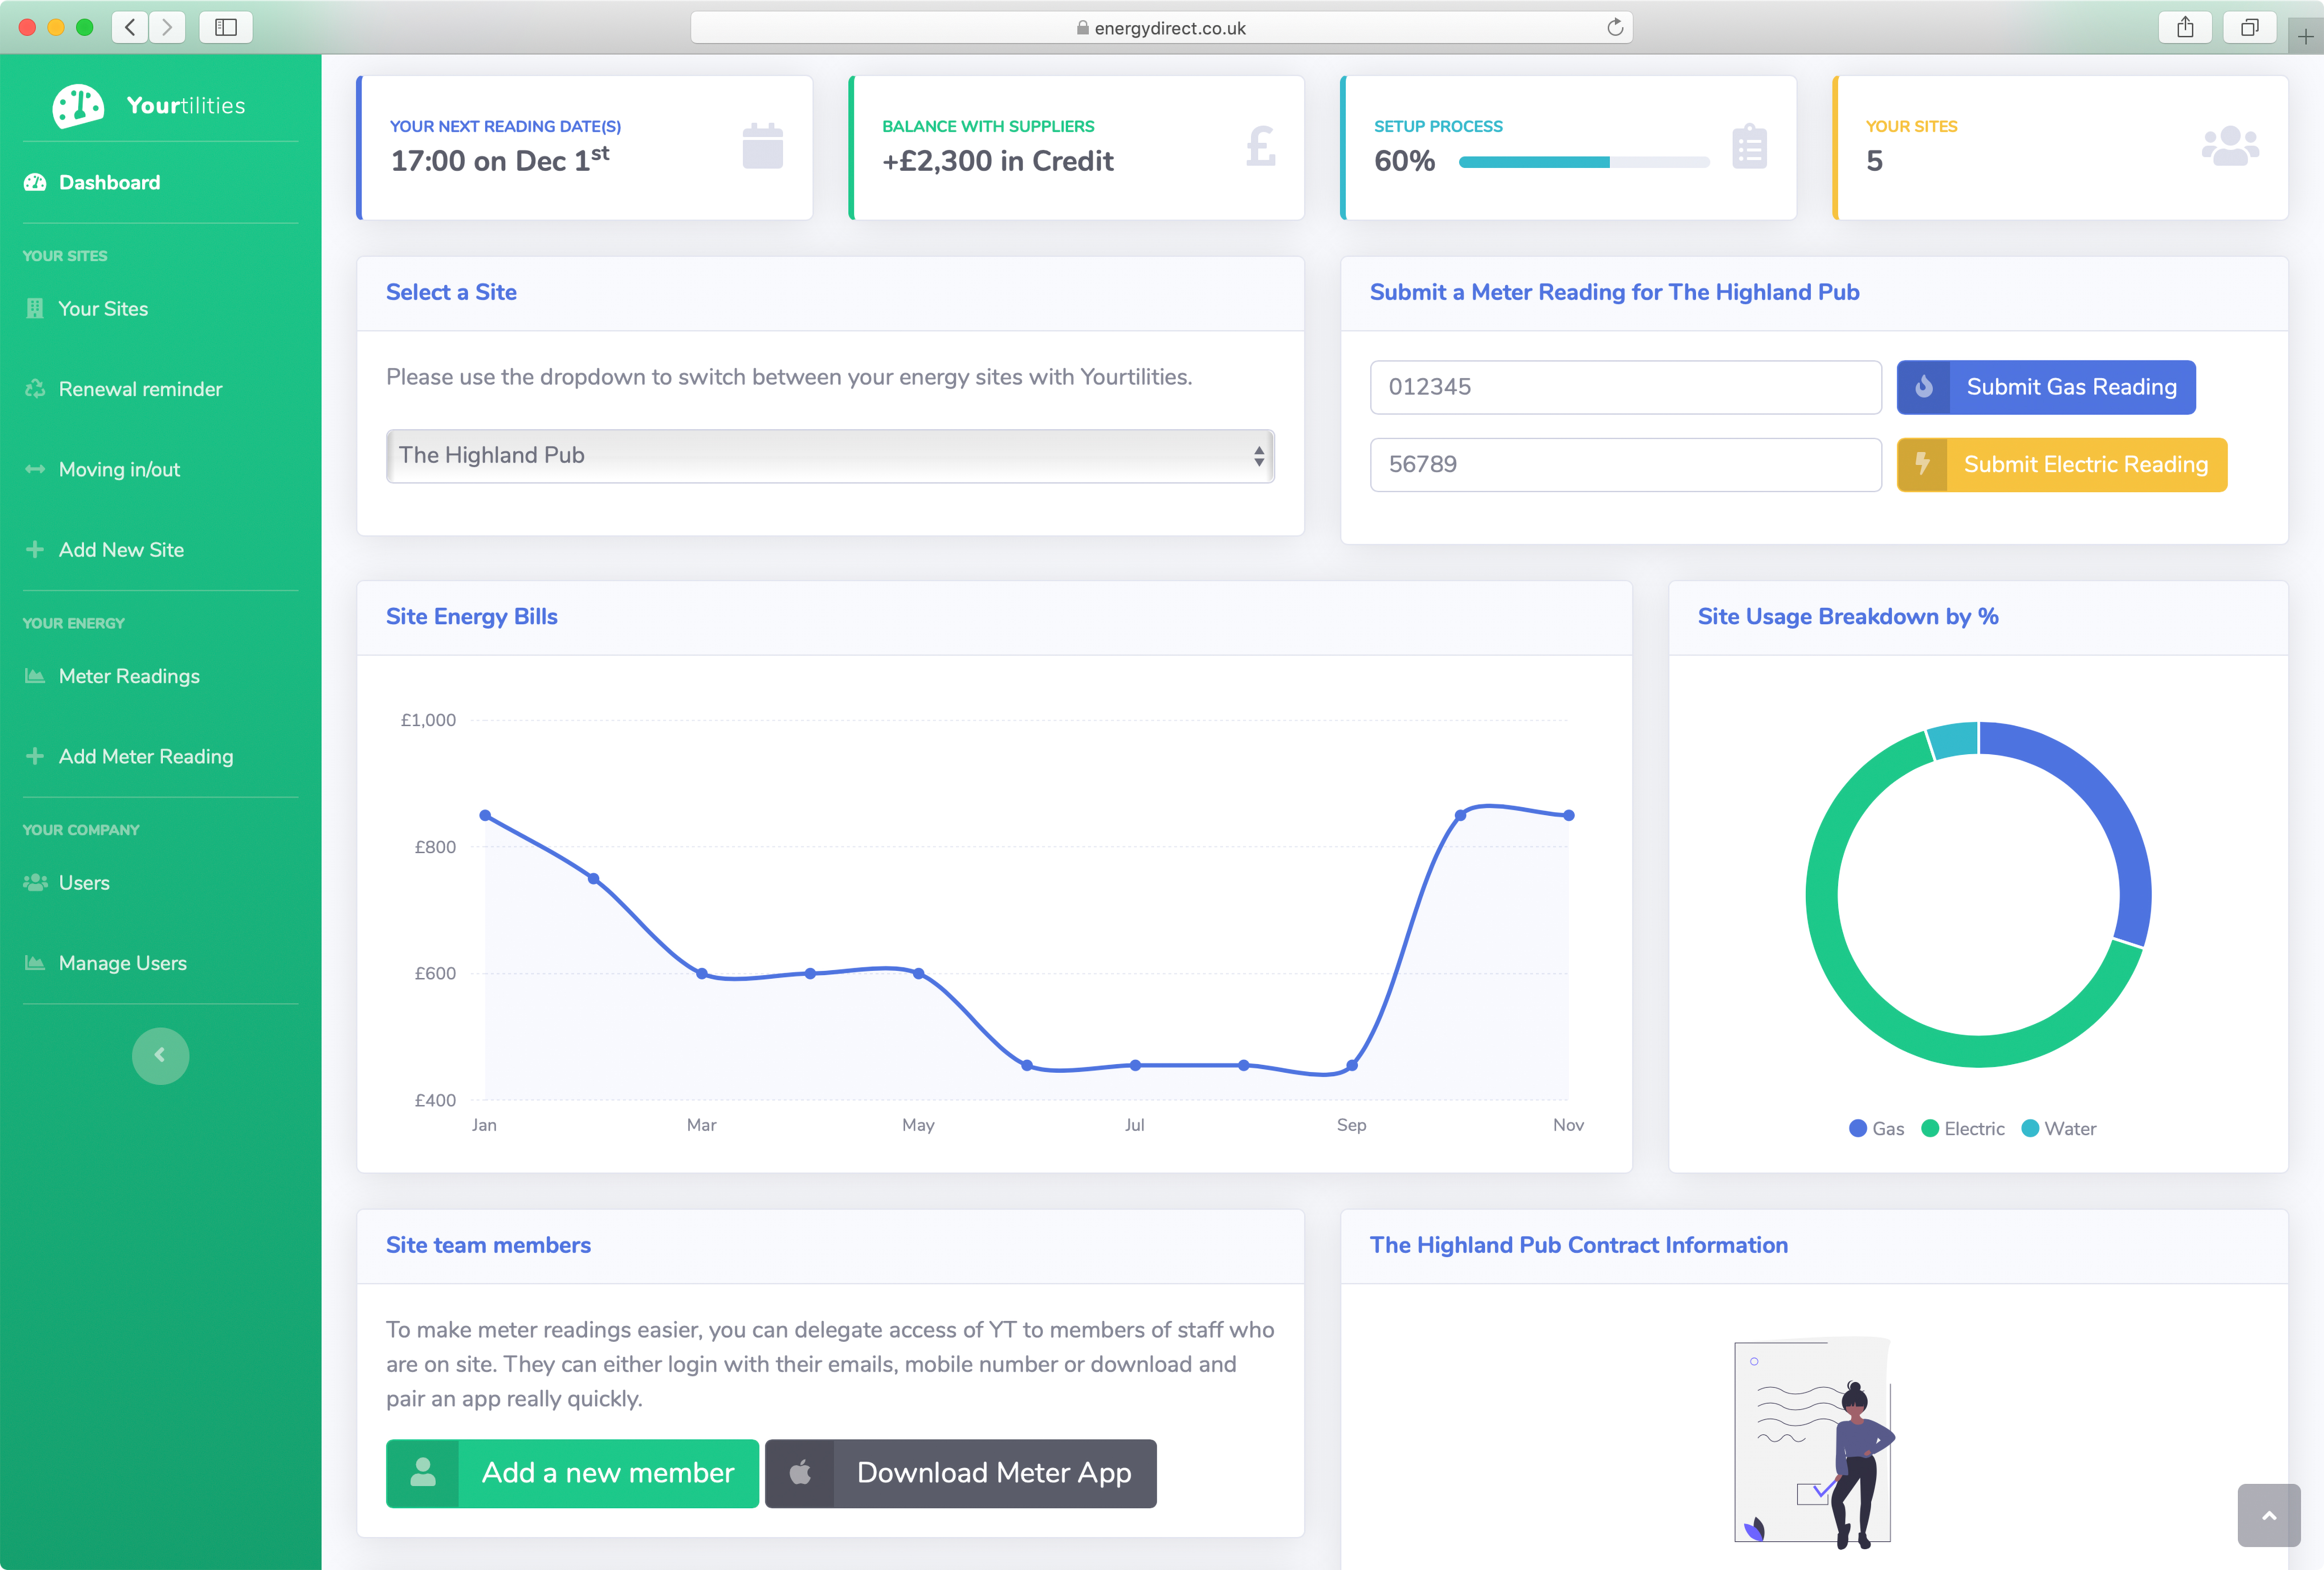
Task: Click the plus icon beside Add Meter Reading
Action: click(x=35, y=756)
